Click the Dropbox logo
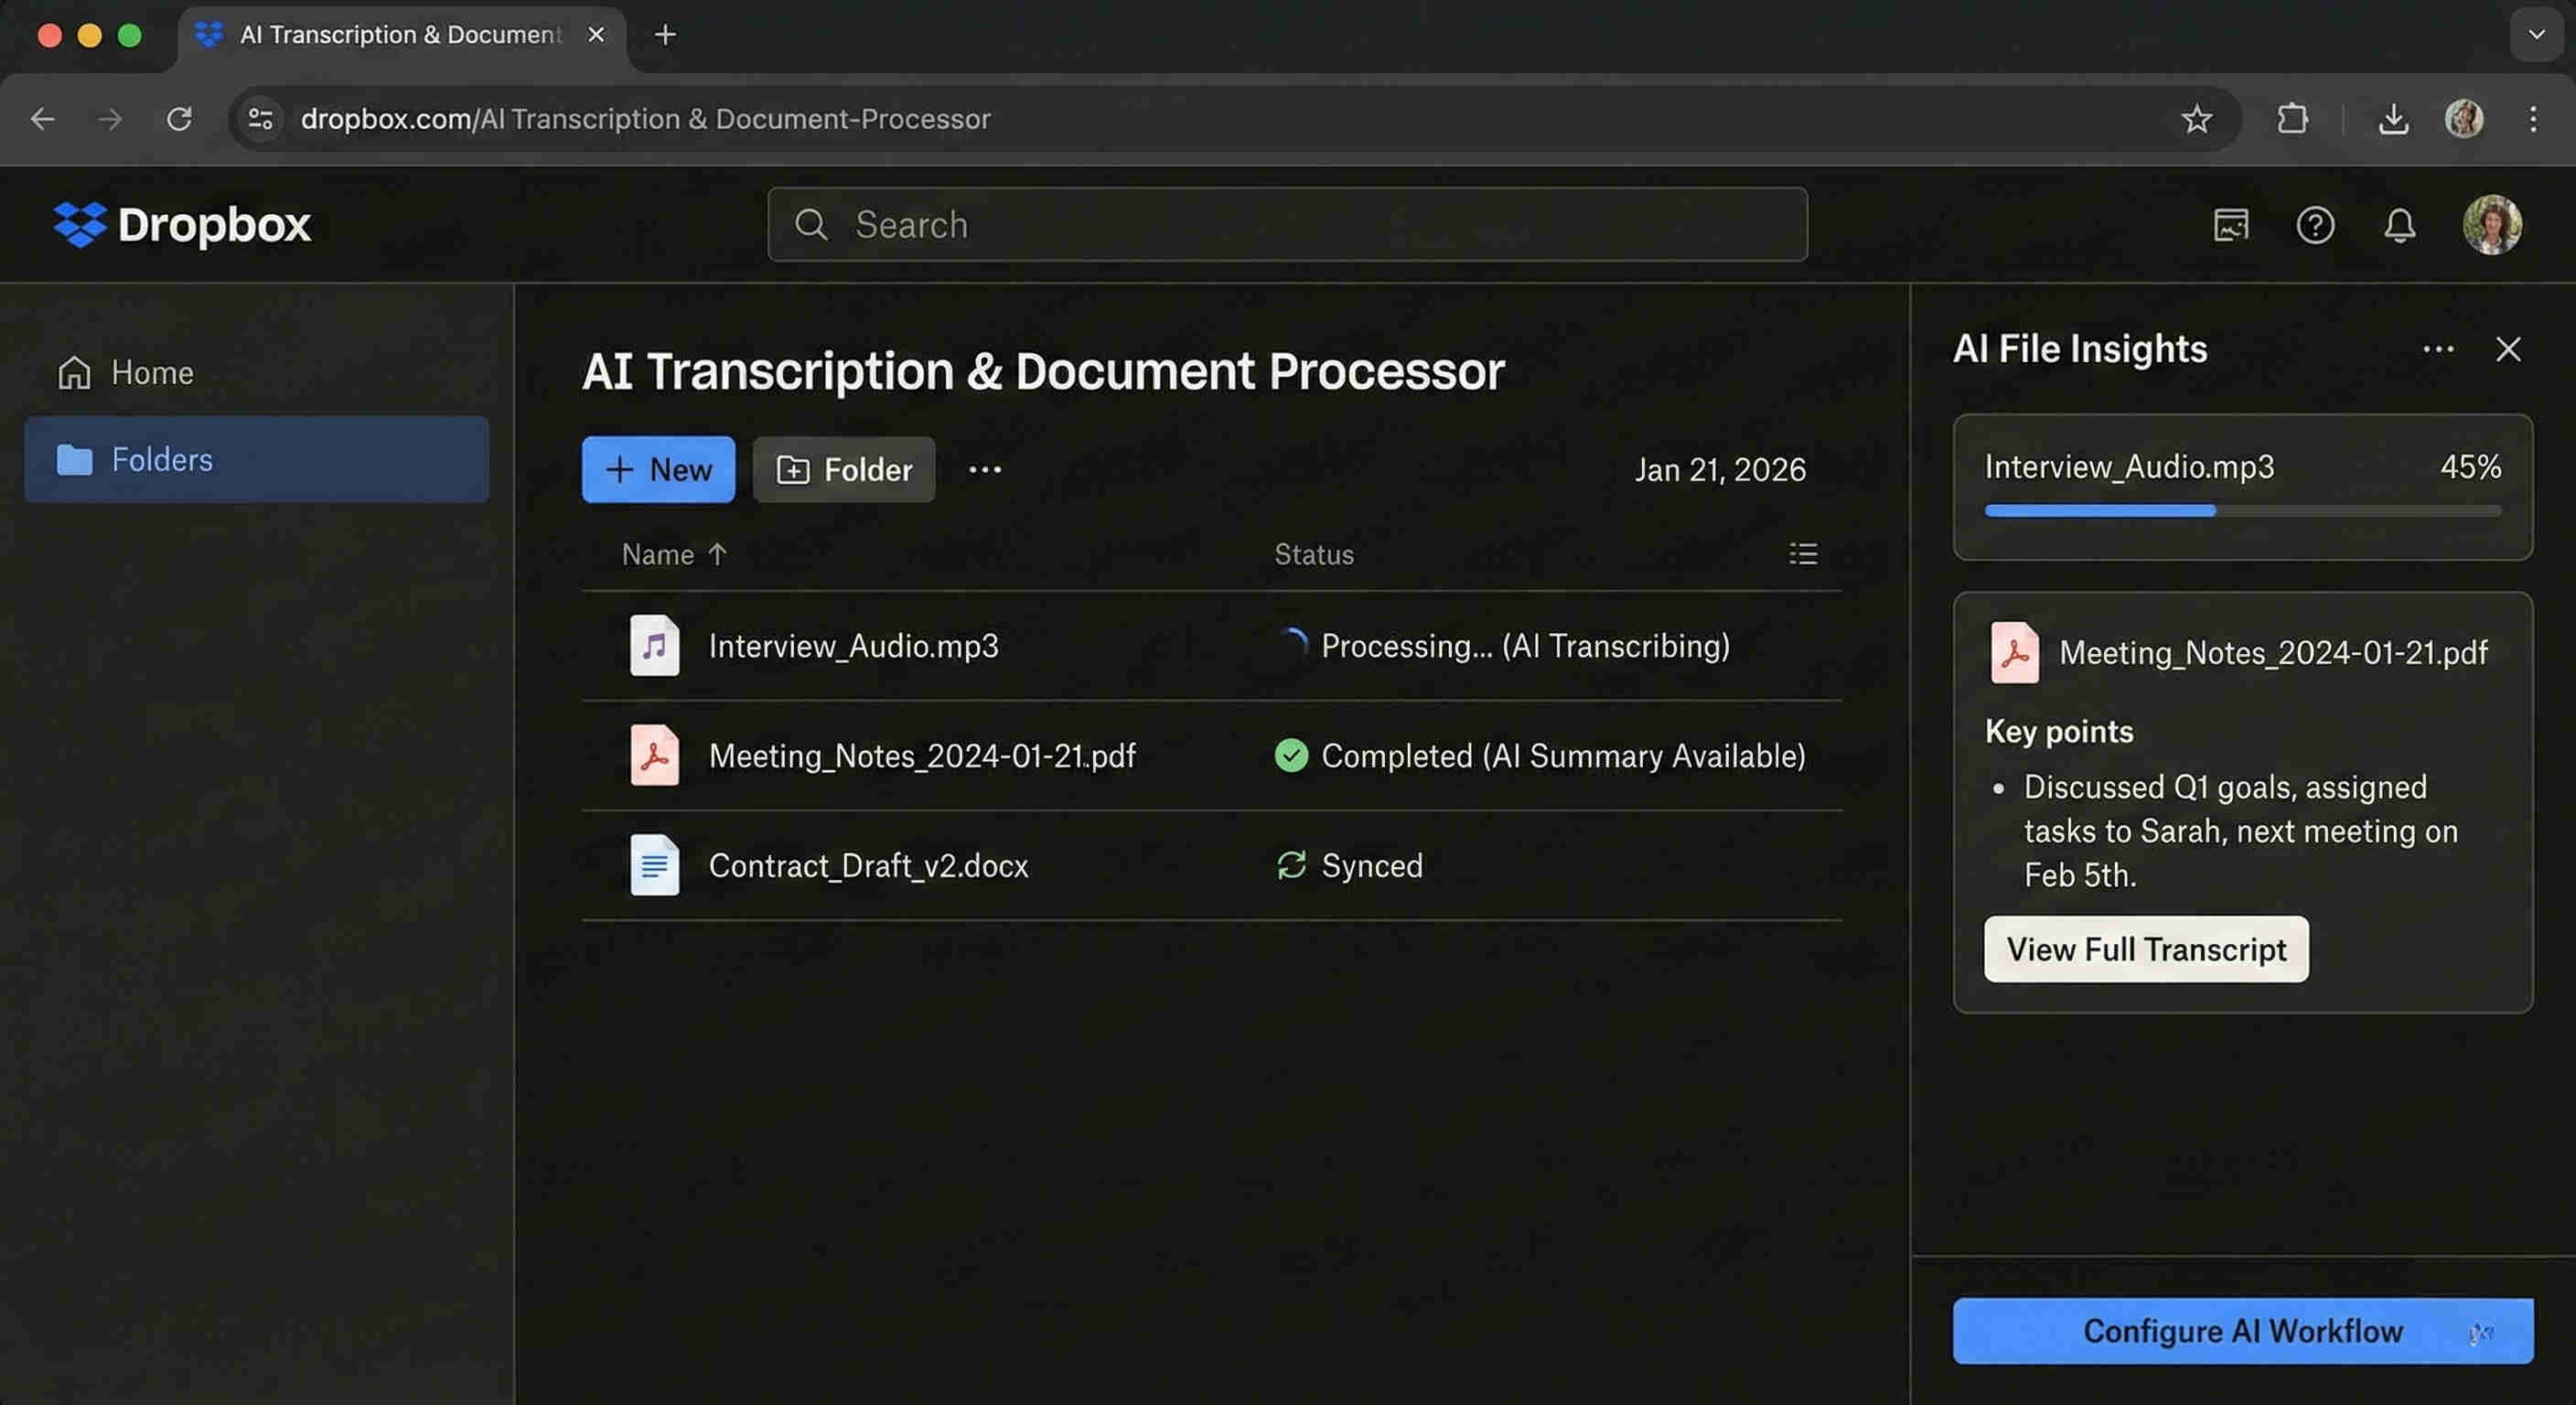This screenshot has height=1405, width=2576. (182, 224)
